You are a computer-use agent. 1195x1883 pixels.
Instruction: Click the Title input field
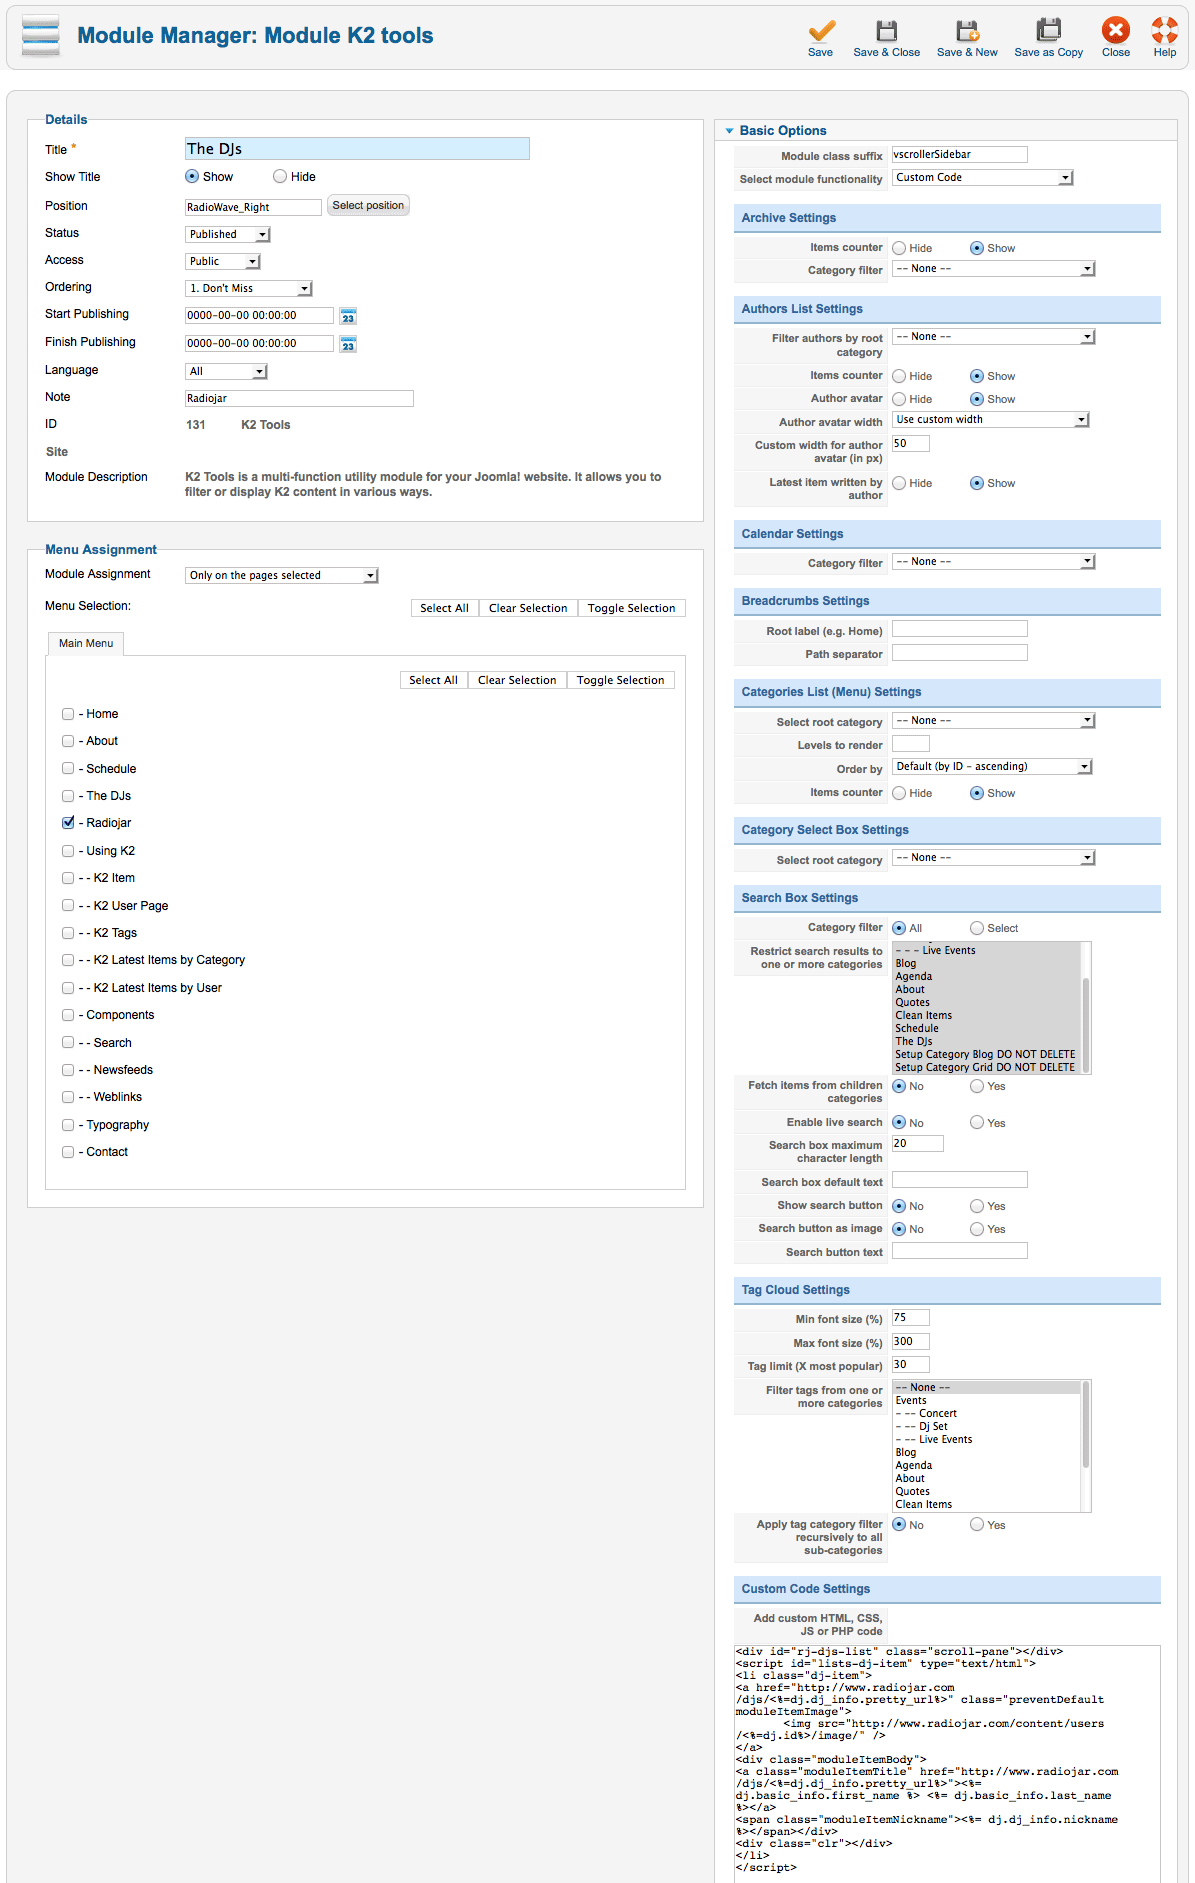pyautogui.click(x=357, y=149)
